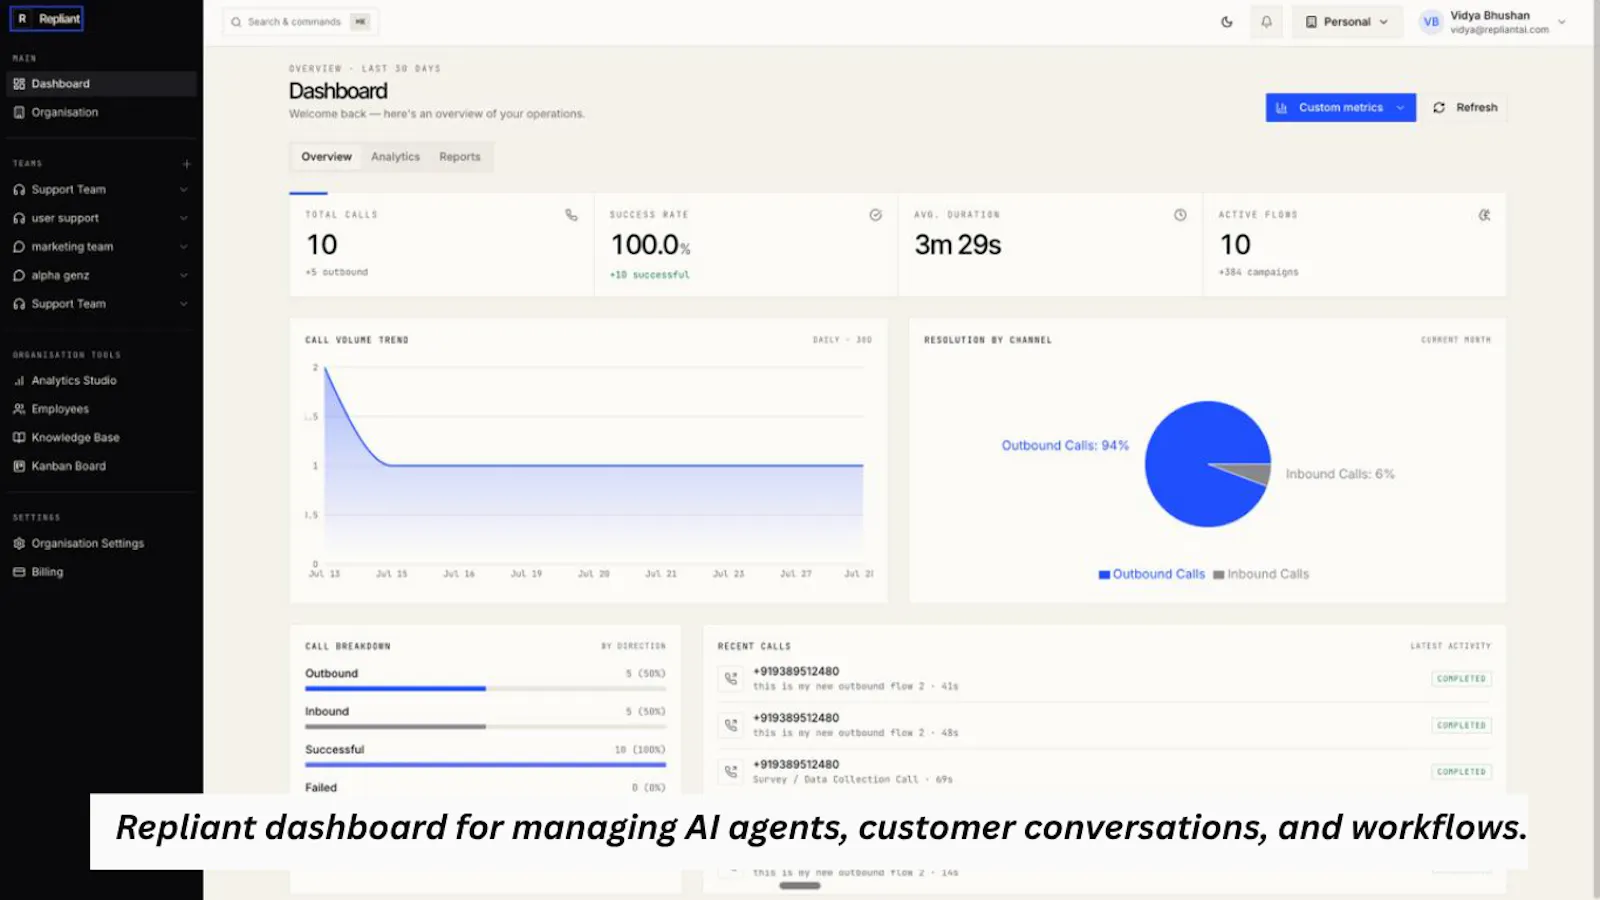Click the phone icon on Total Calls card
The height and width of the screenshot is (900, 1600).
(571, 215)
